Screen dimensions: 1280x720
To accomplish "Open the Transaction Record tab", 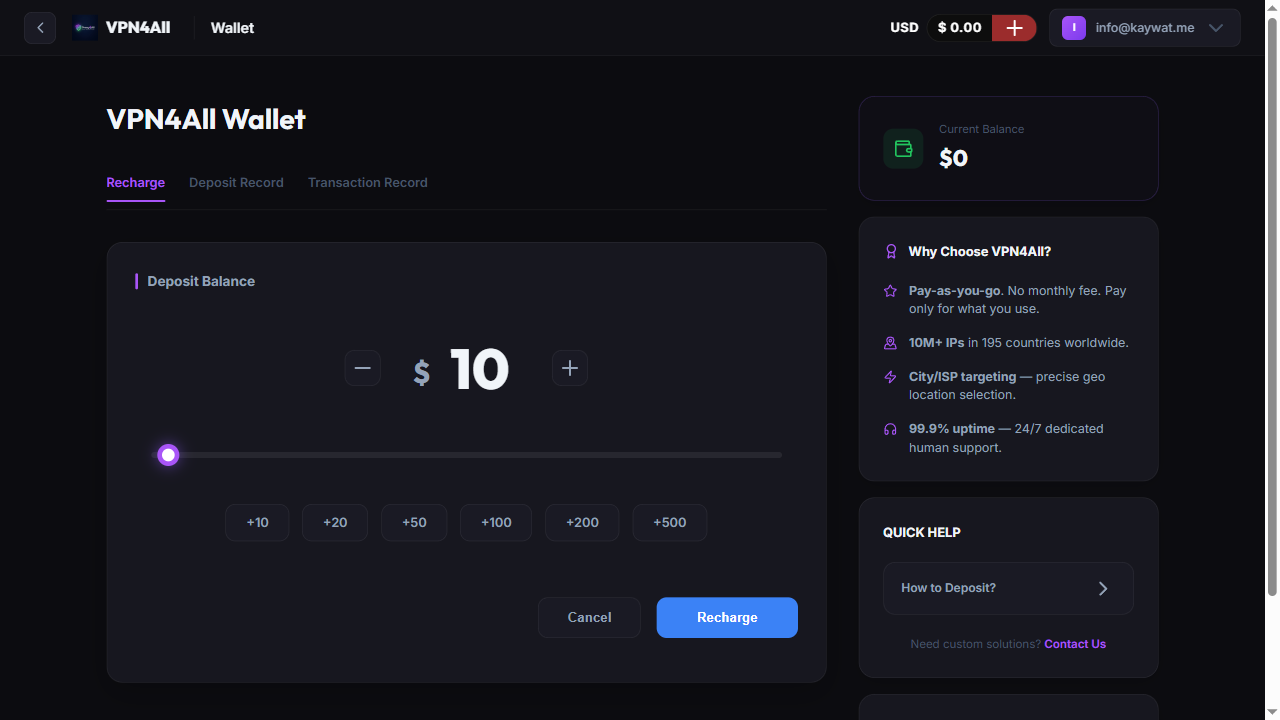I will pyautogui.click(x=368, y=183).
